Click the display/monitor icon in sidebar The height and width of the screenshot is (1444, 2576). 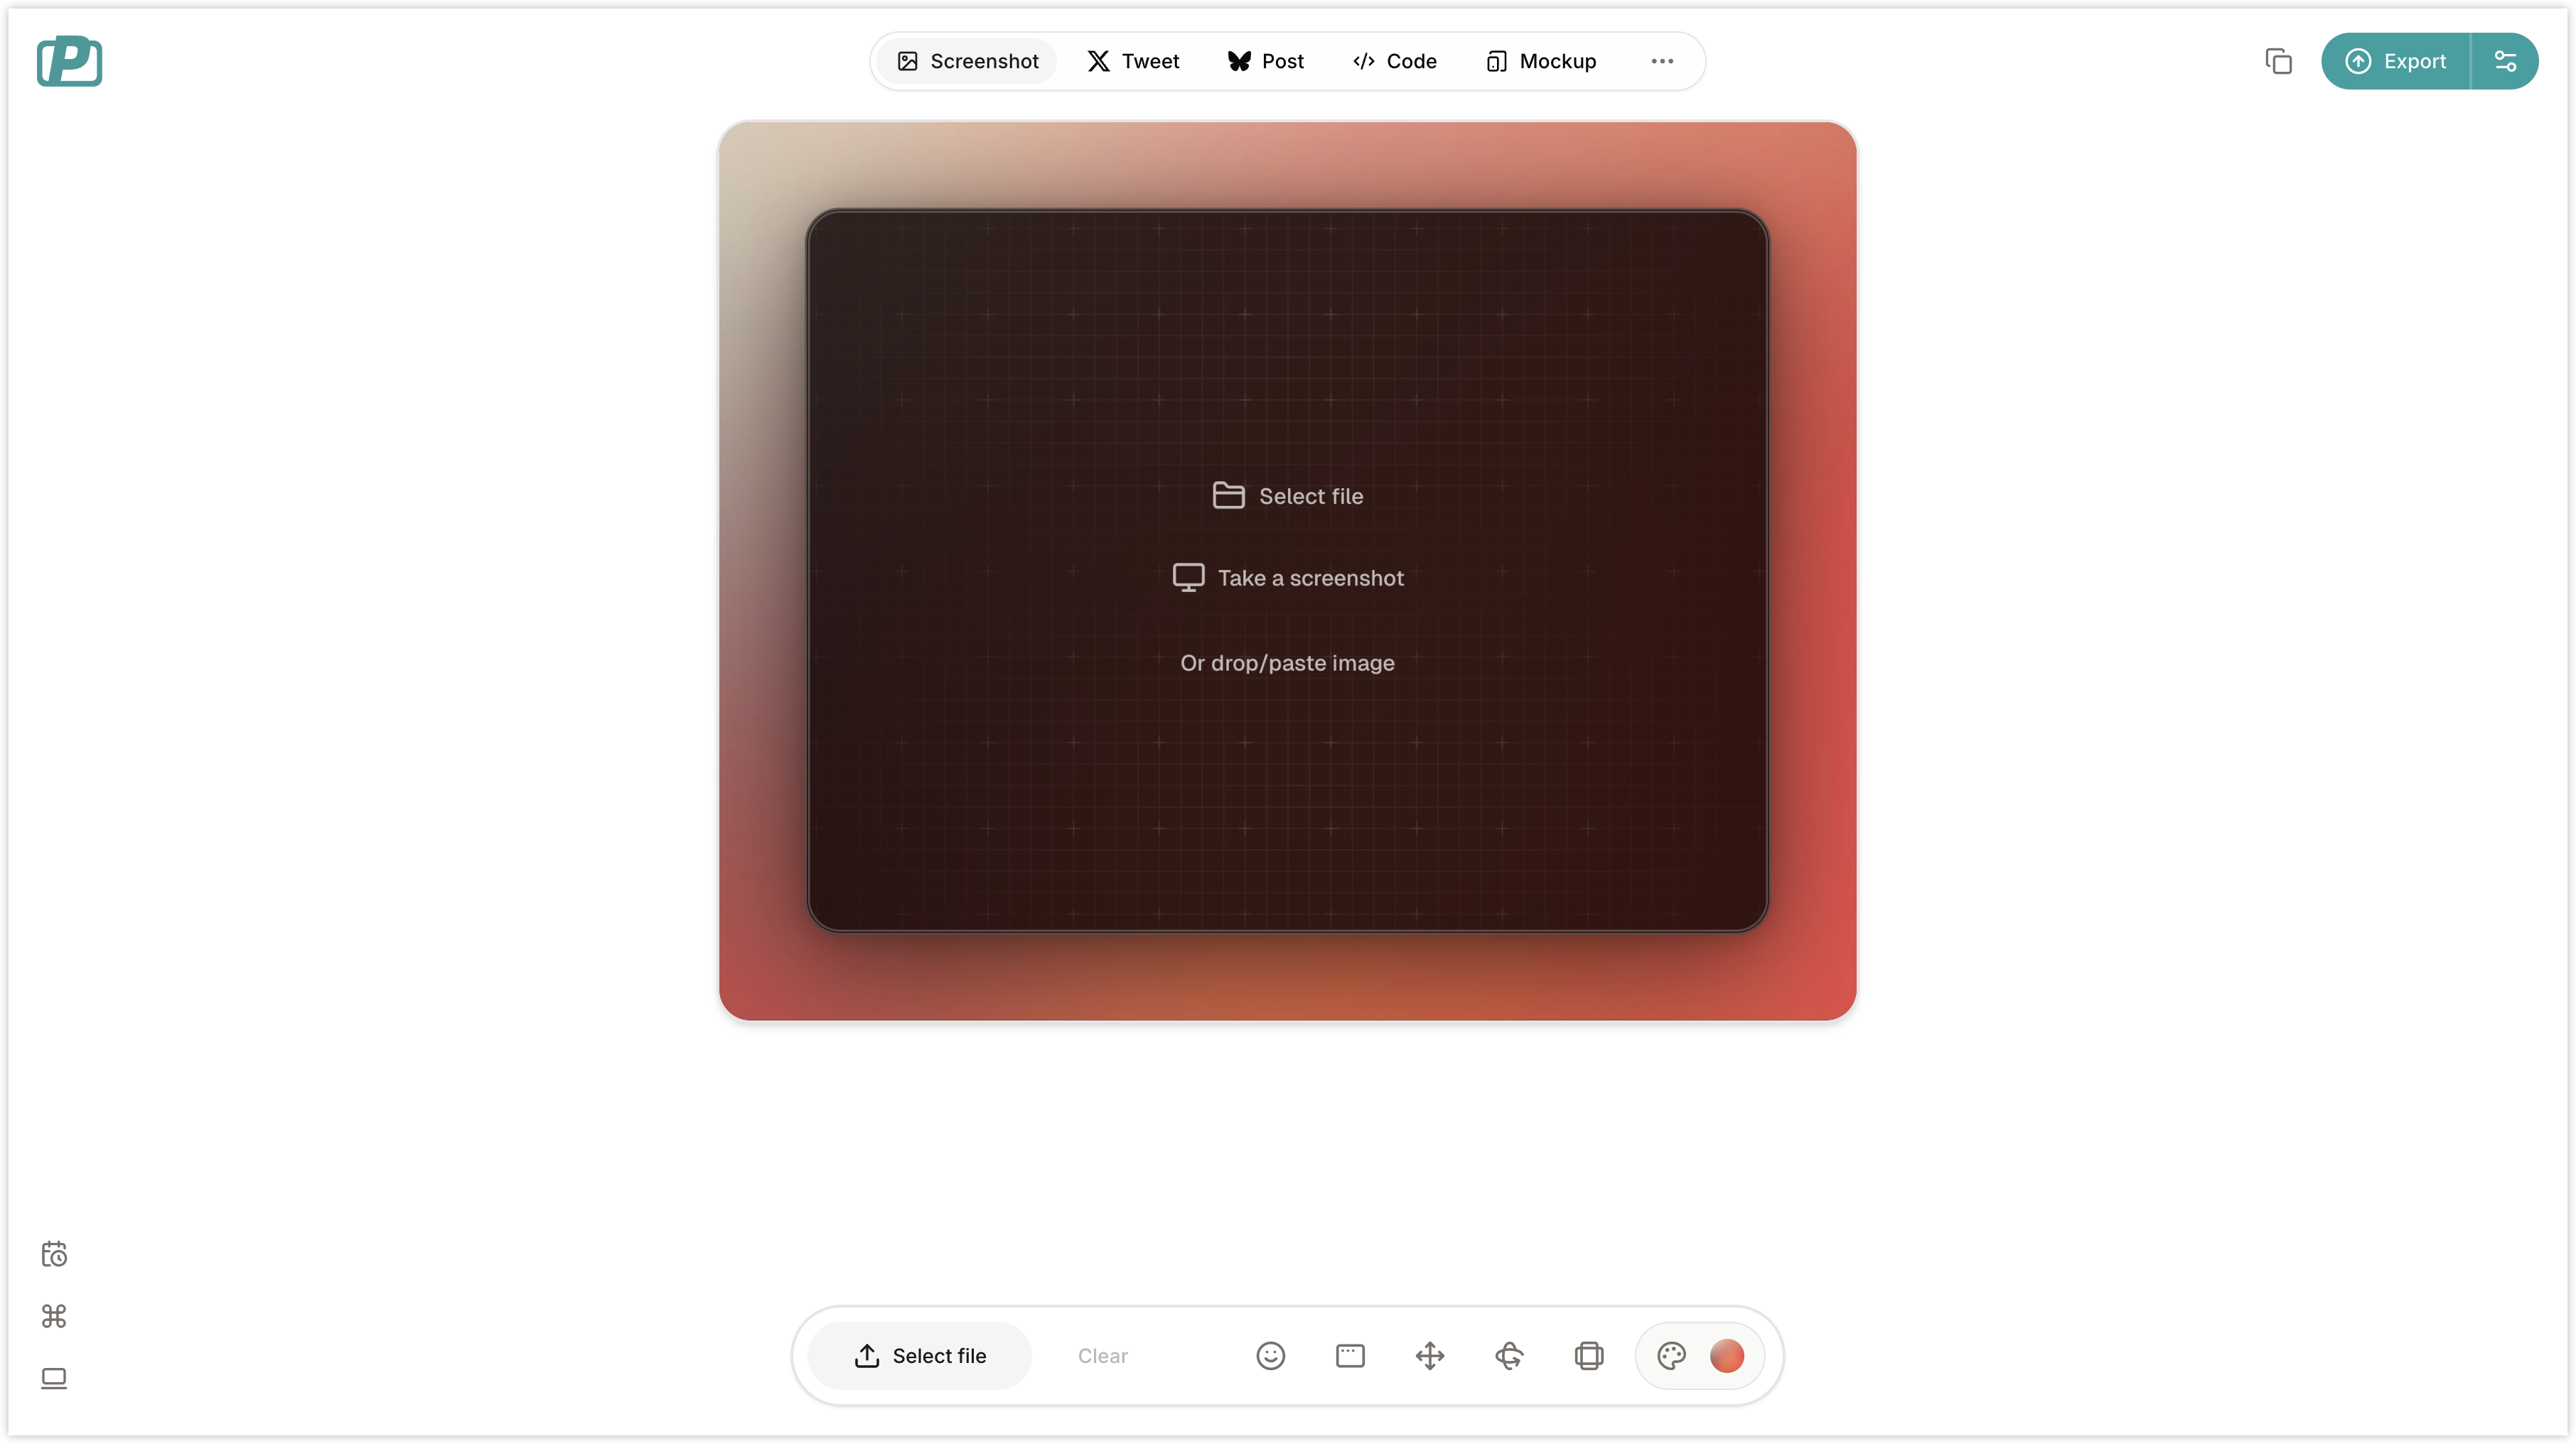[53, 1376]
